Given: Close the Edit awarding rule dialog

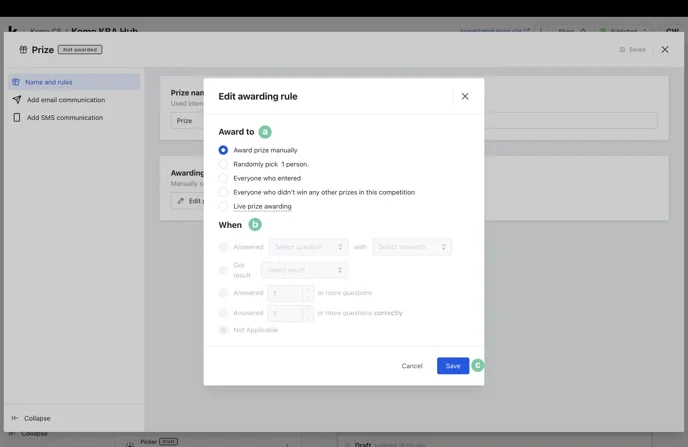Looking at the screenshot, I should (x=465, y=96).
